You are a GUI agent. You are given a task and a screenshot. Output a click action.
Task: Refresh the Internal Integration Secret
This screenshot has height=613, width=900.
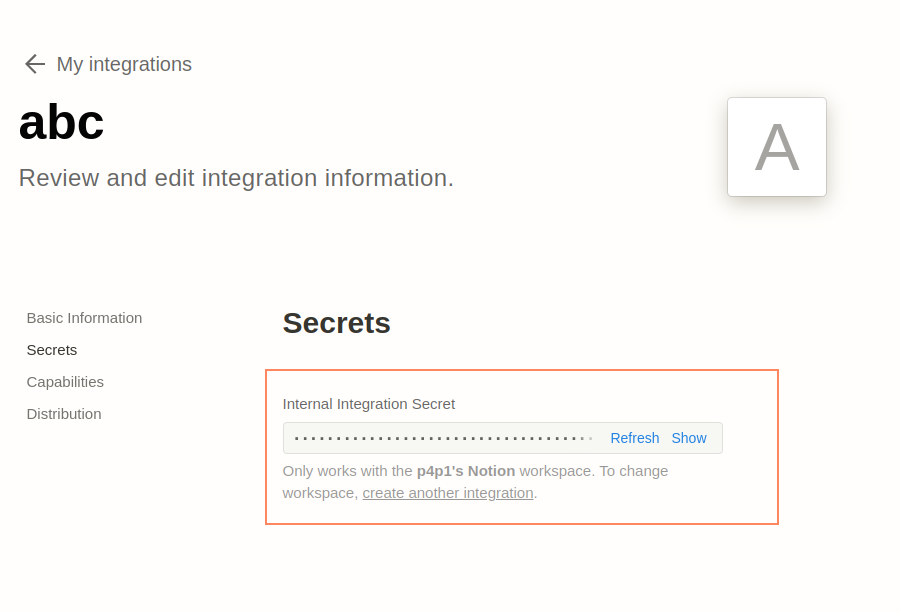pyautogui.click(x=634, y=438)
